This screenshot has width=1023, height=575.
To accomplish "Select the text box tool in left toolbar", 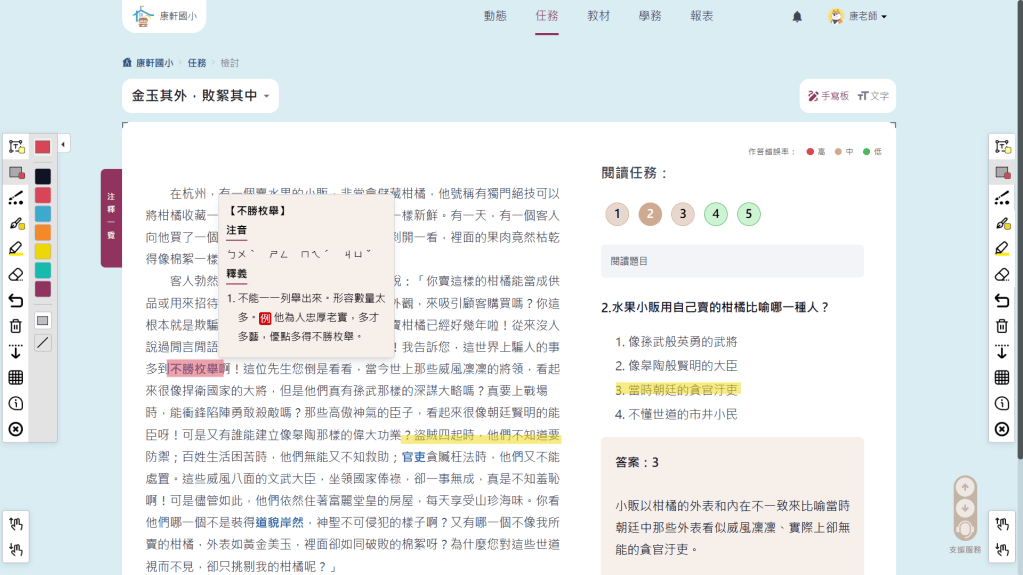I will (x=16, y=146).
